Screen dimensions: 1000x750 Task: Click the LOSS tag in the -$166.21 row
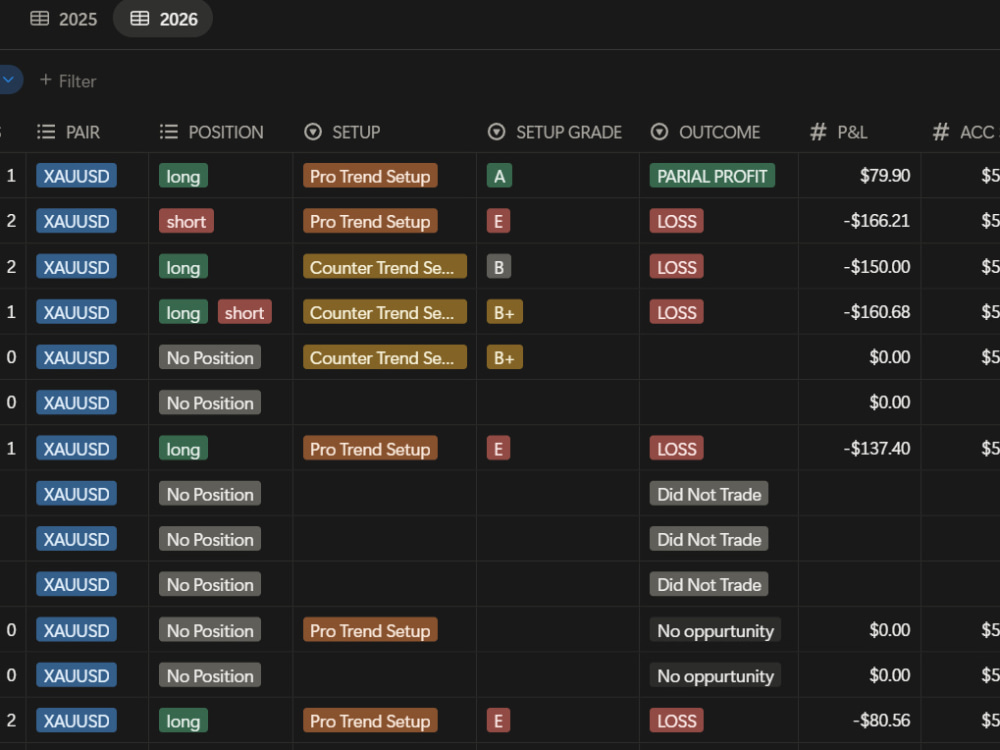[677, 221]
